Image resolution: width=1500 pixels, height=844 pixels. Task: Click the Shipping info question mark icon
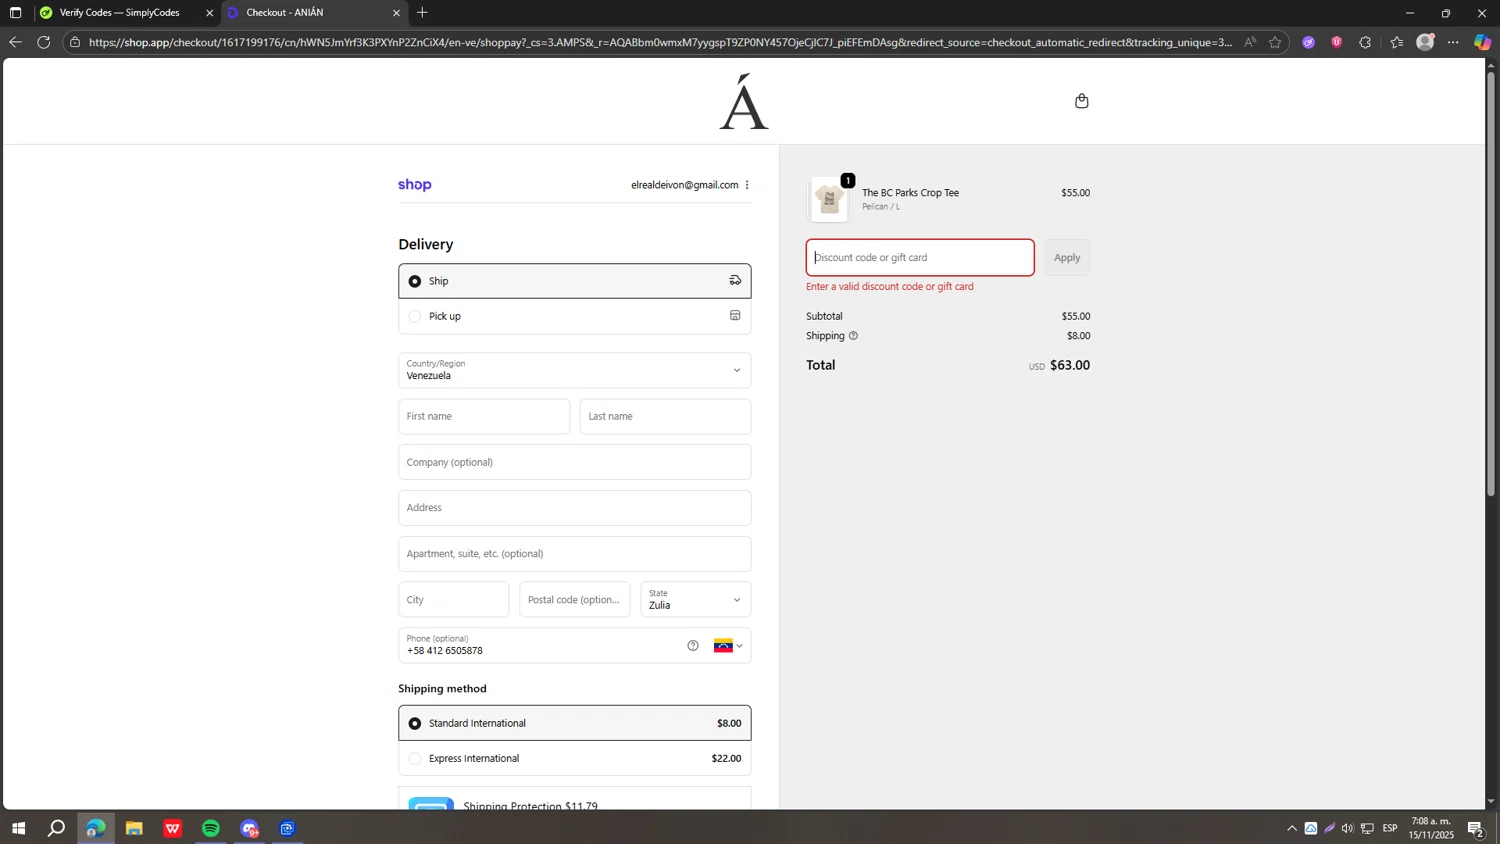coord(853,336)
